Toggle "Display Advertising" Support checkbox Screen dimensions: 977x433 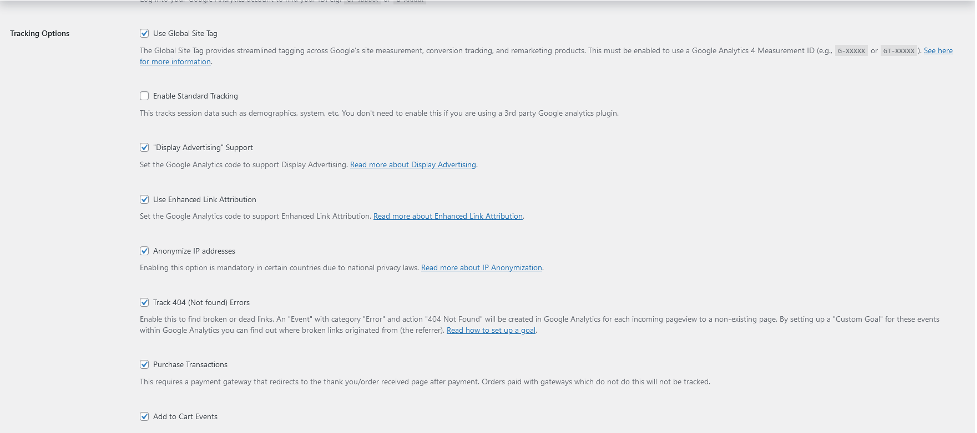point(145,148)
